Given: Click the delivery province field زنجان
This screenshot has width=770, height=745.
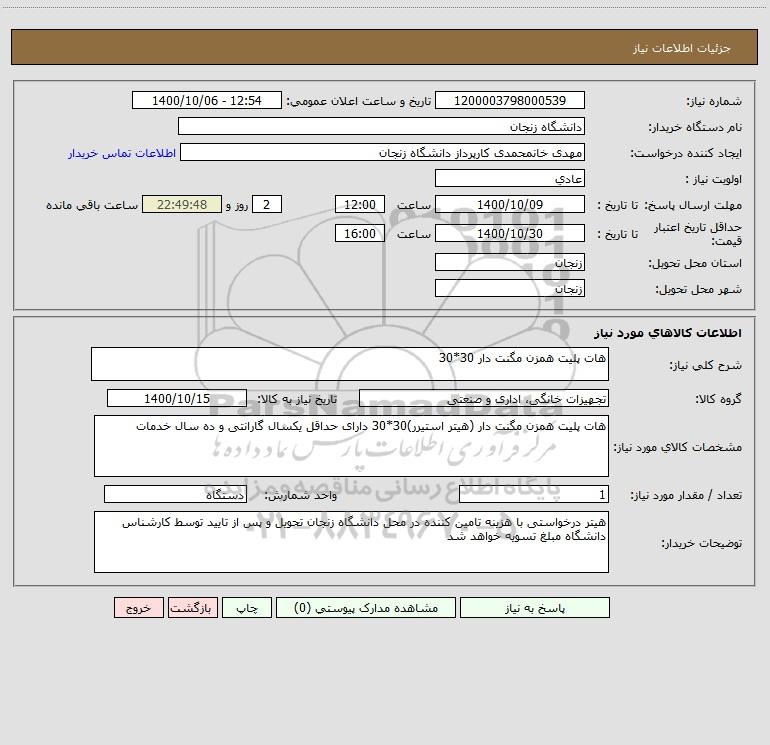Looking at the screenshot, I should tap(510, 262).
